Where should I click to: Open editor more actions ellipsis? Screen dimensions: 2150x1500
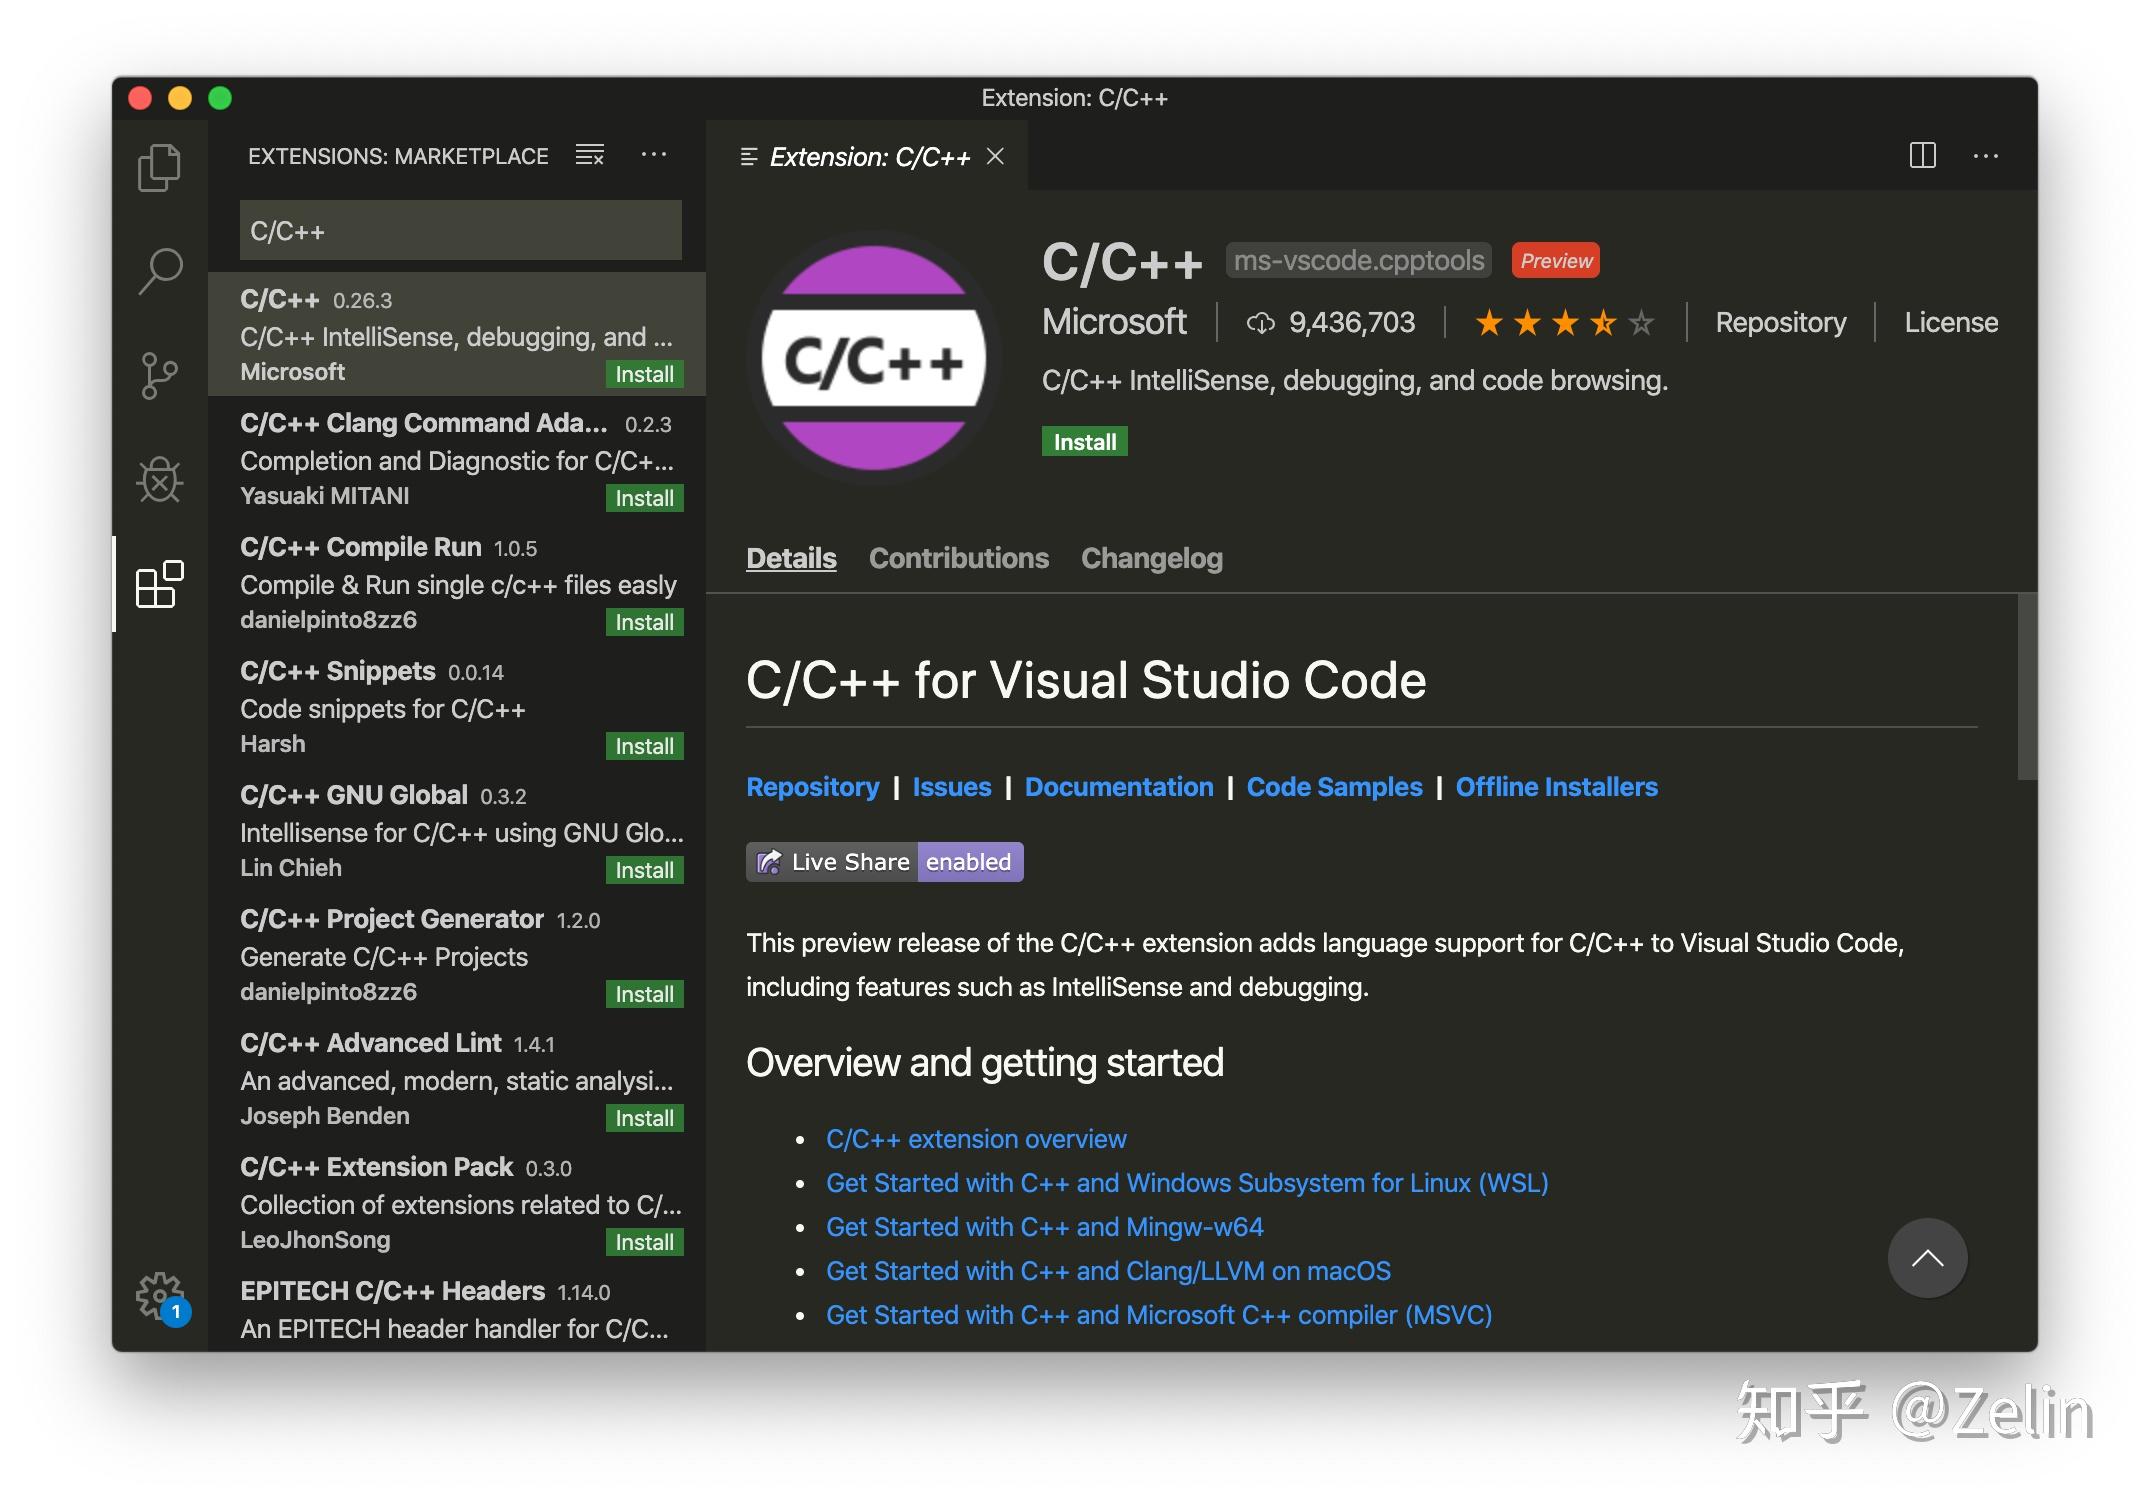[1986, 156]
